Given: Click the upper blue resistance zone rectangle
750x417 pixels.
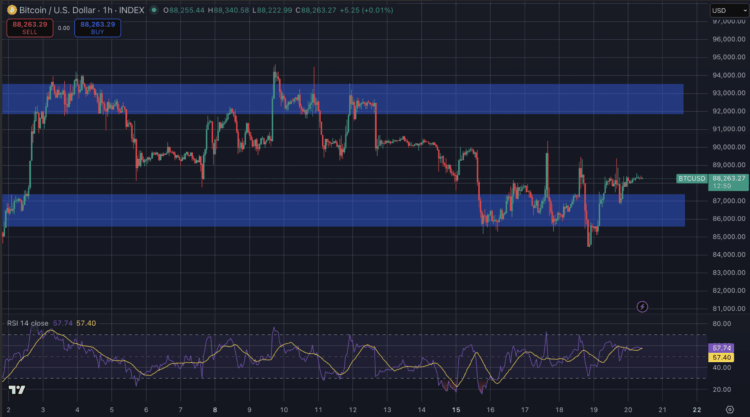Looking at the screenshot, I should [x=342, y=99].
